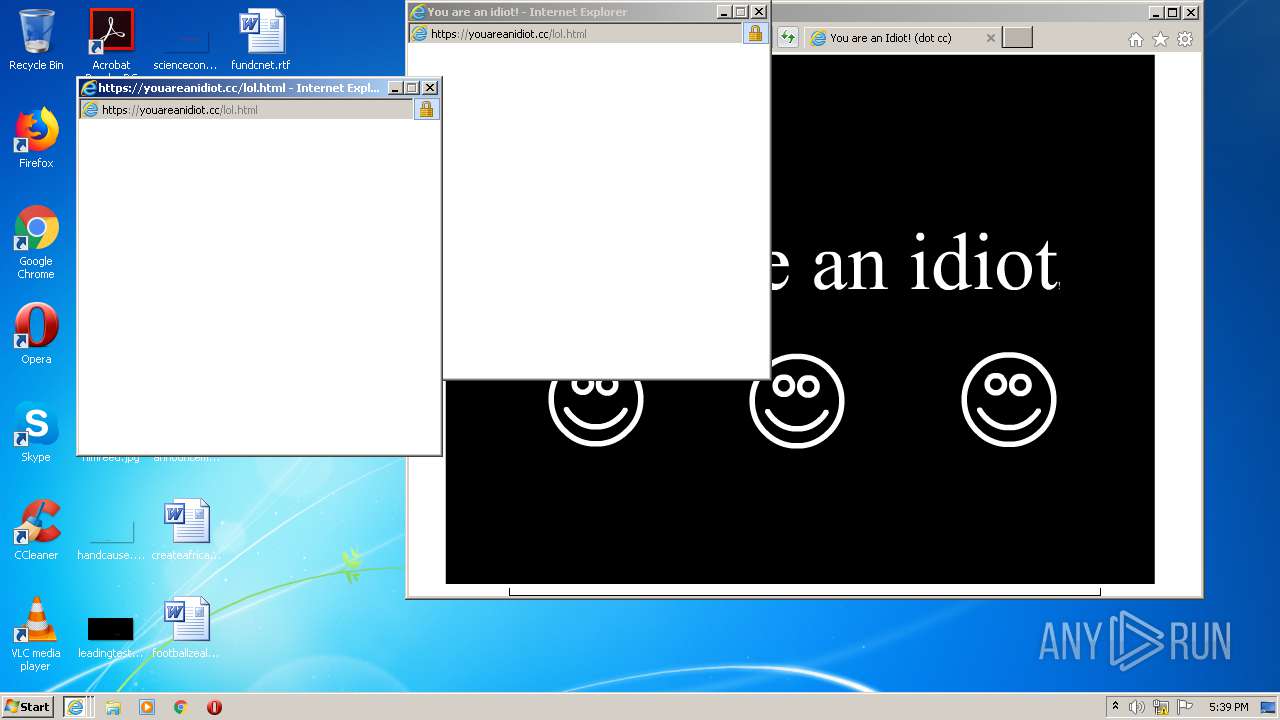Close the 'You are an Idiot! (dot cc)' tab

(991, 38)
